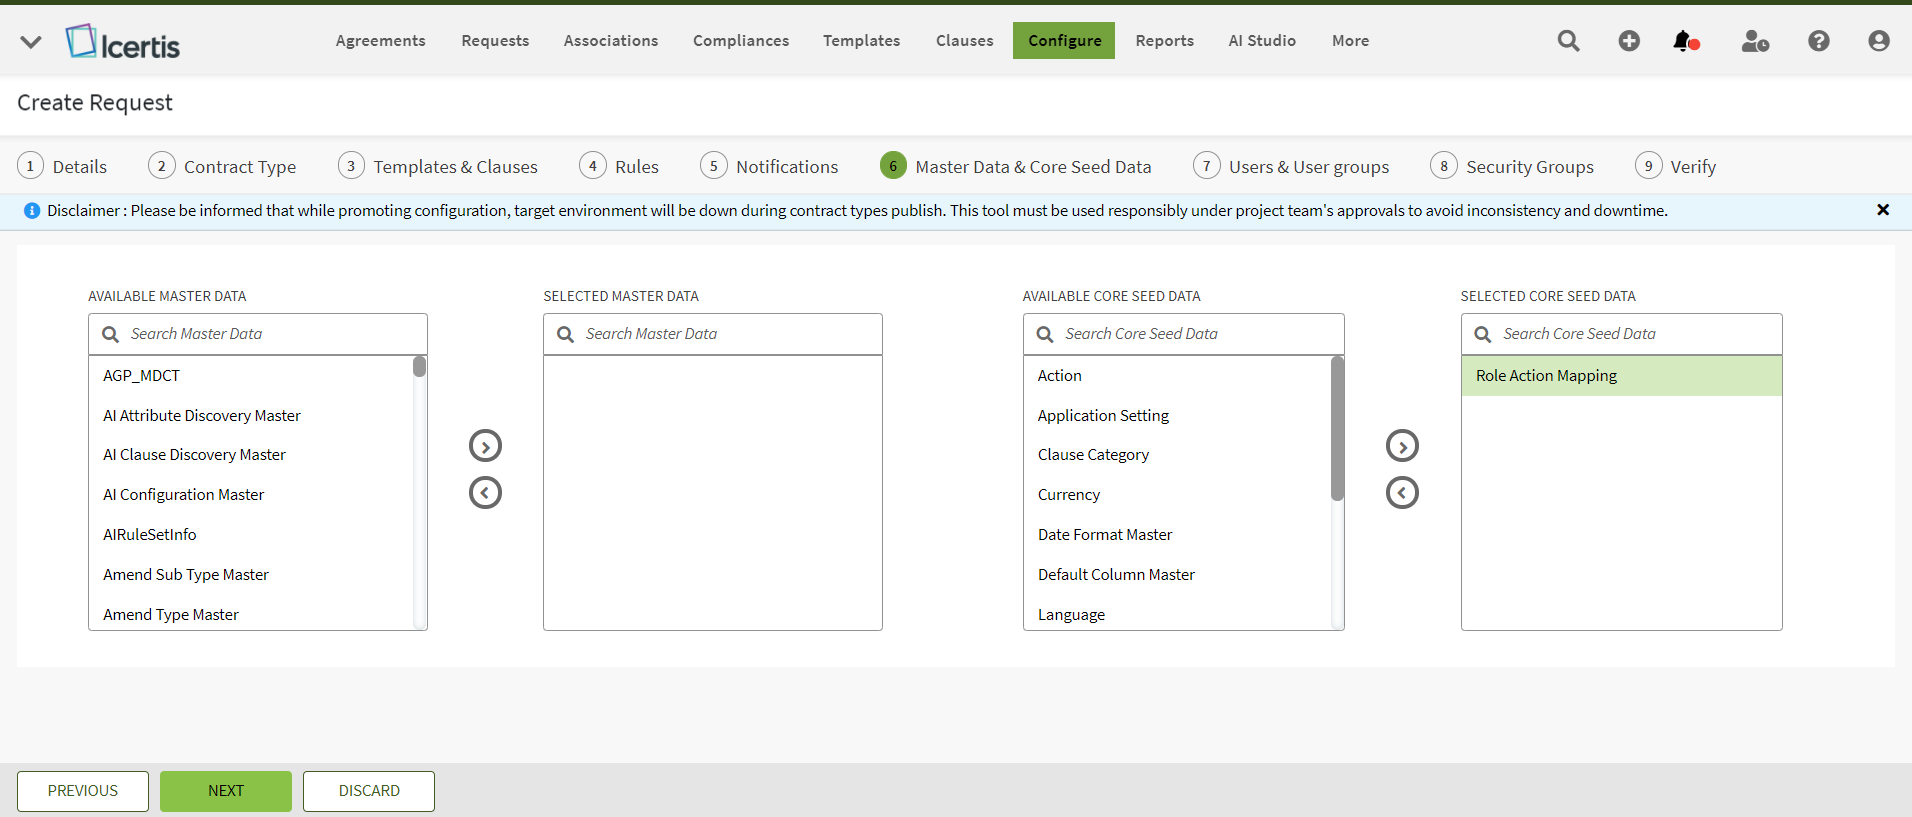1912x817 pixels.
Task: Move master data right with arrow button
Action: (485, 446)
